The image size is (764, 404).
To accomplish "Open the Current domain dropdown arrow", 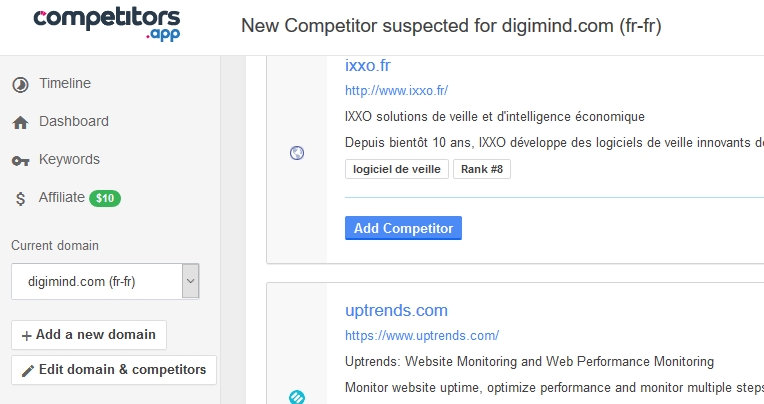I will point(191,281).
